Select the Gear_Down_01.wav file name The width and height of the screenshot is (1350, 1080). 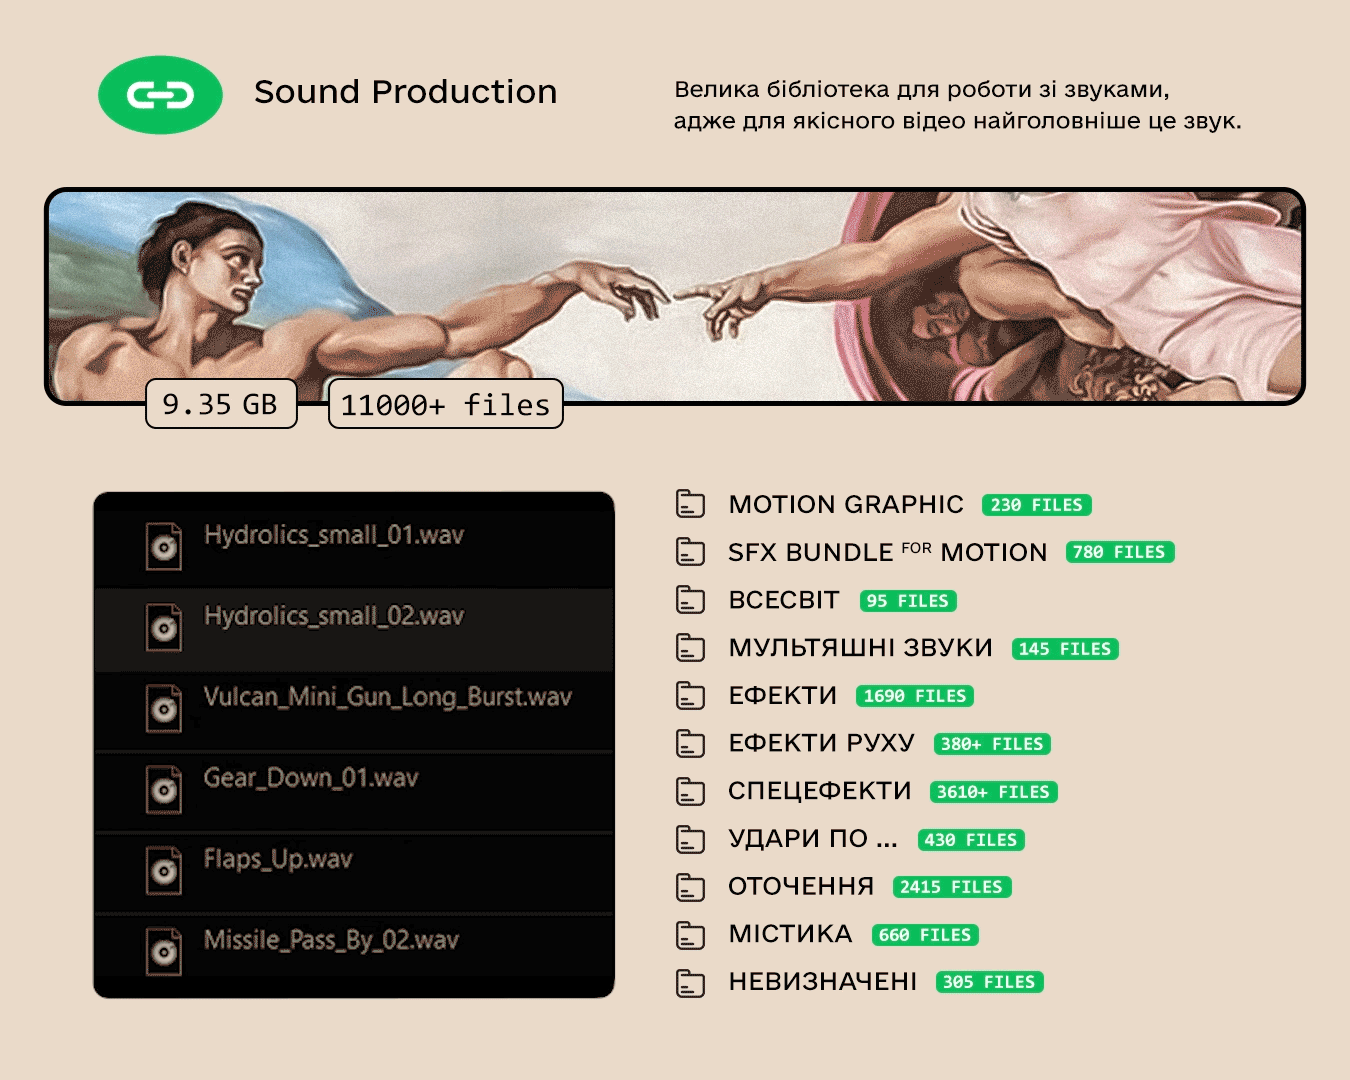click(311, 778)
